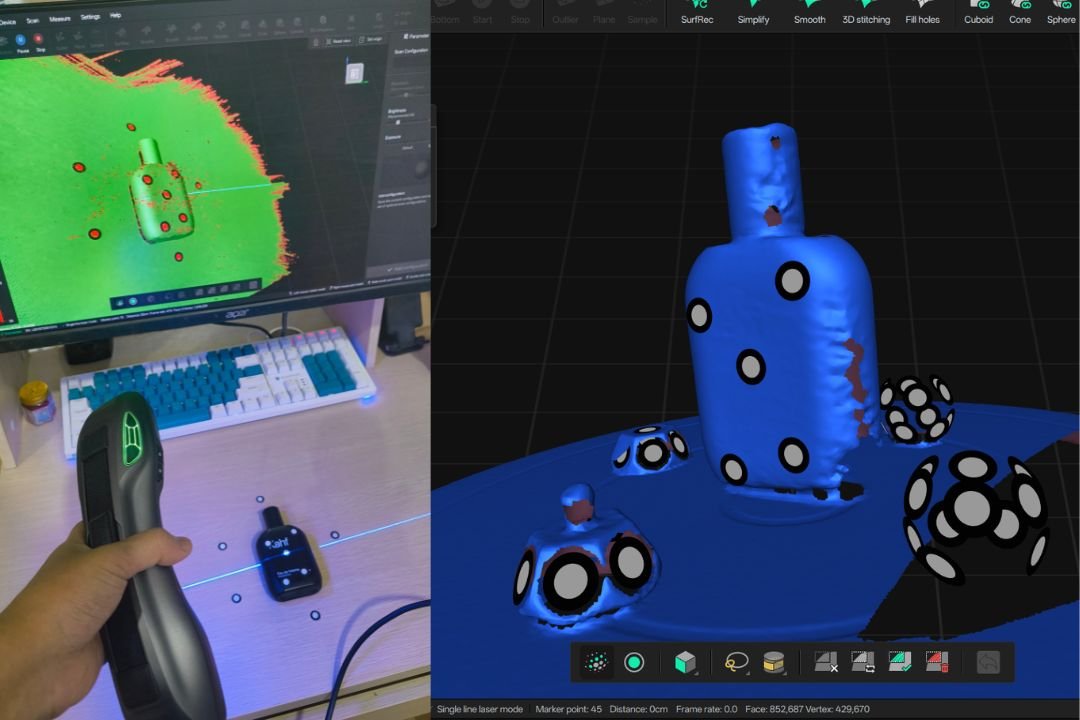Viewport: 1080px width, 720px height.
Task: Open Device menu on monitor window
Action: [7, 23]
